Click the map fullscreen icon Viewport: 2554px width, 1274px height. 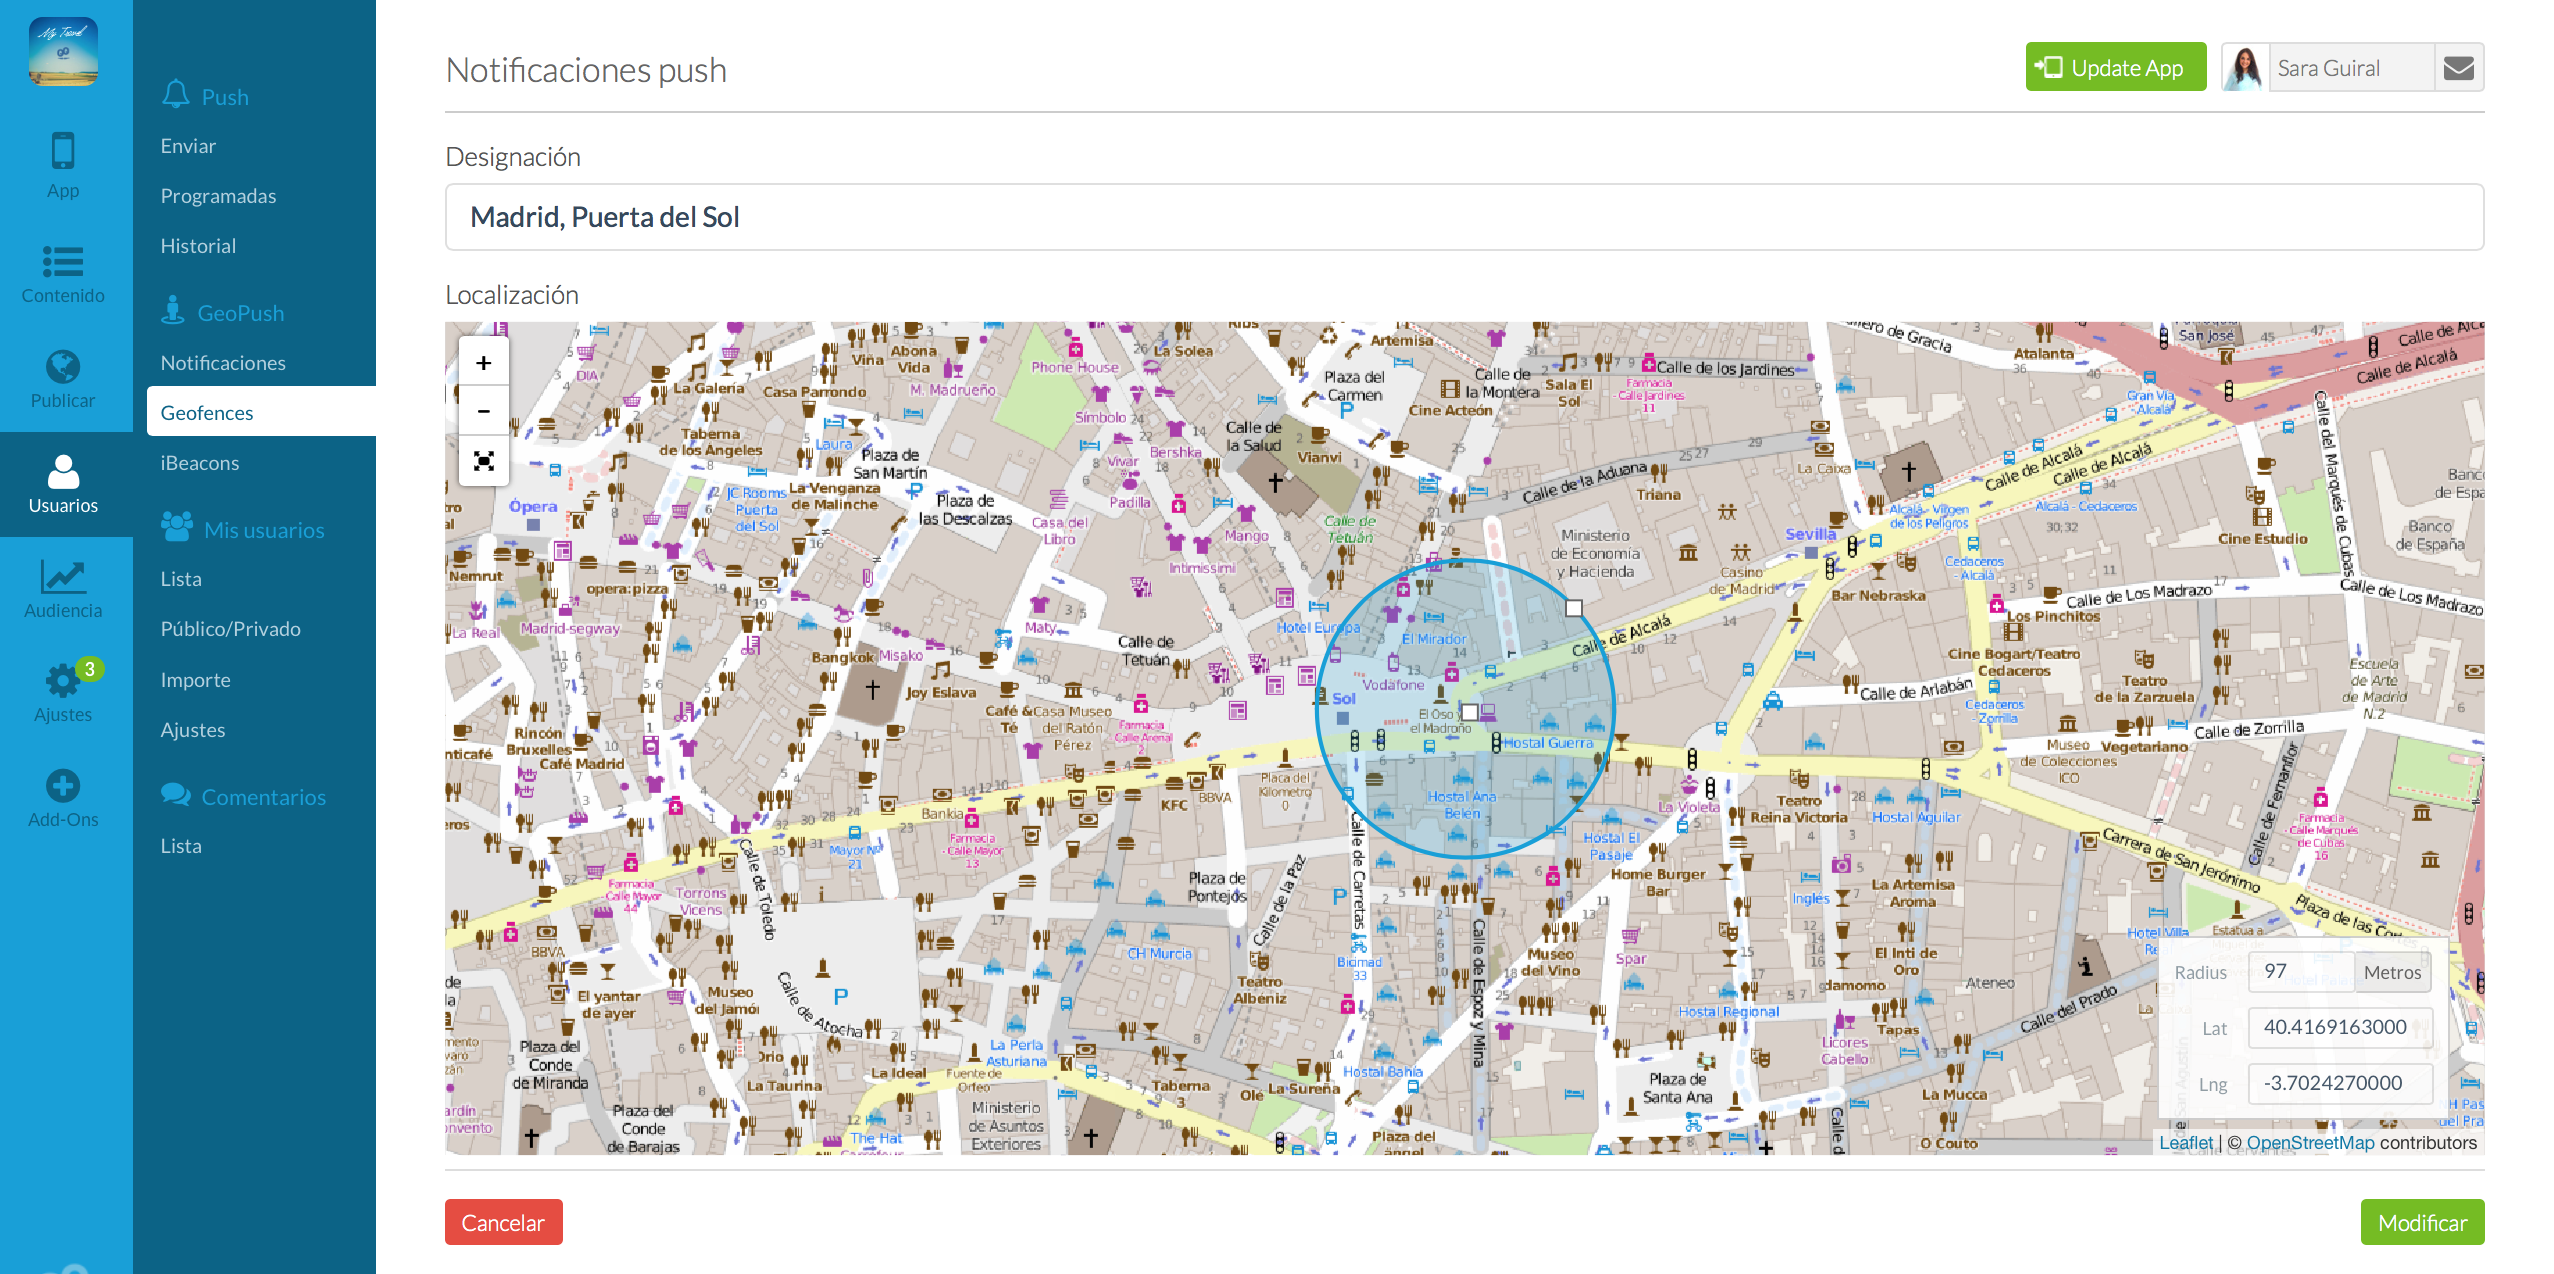click(484, 461)
